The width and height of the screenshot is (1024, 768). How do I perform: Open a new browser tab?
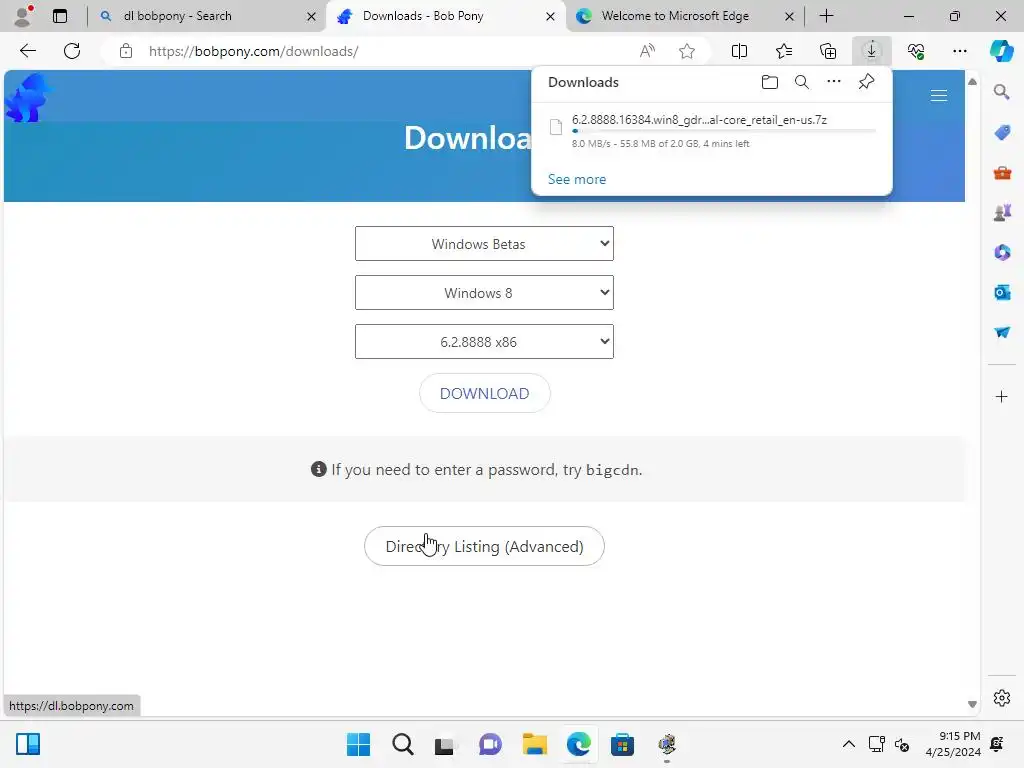pyautogui.click(x=826, y=16)
